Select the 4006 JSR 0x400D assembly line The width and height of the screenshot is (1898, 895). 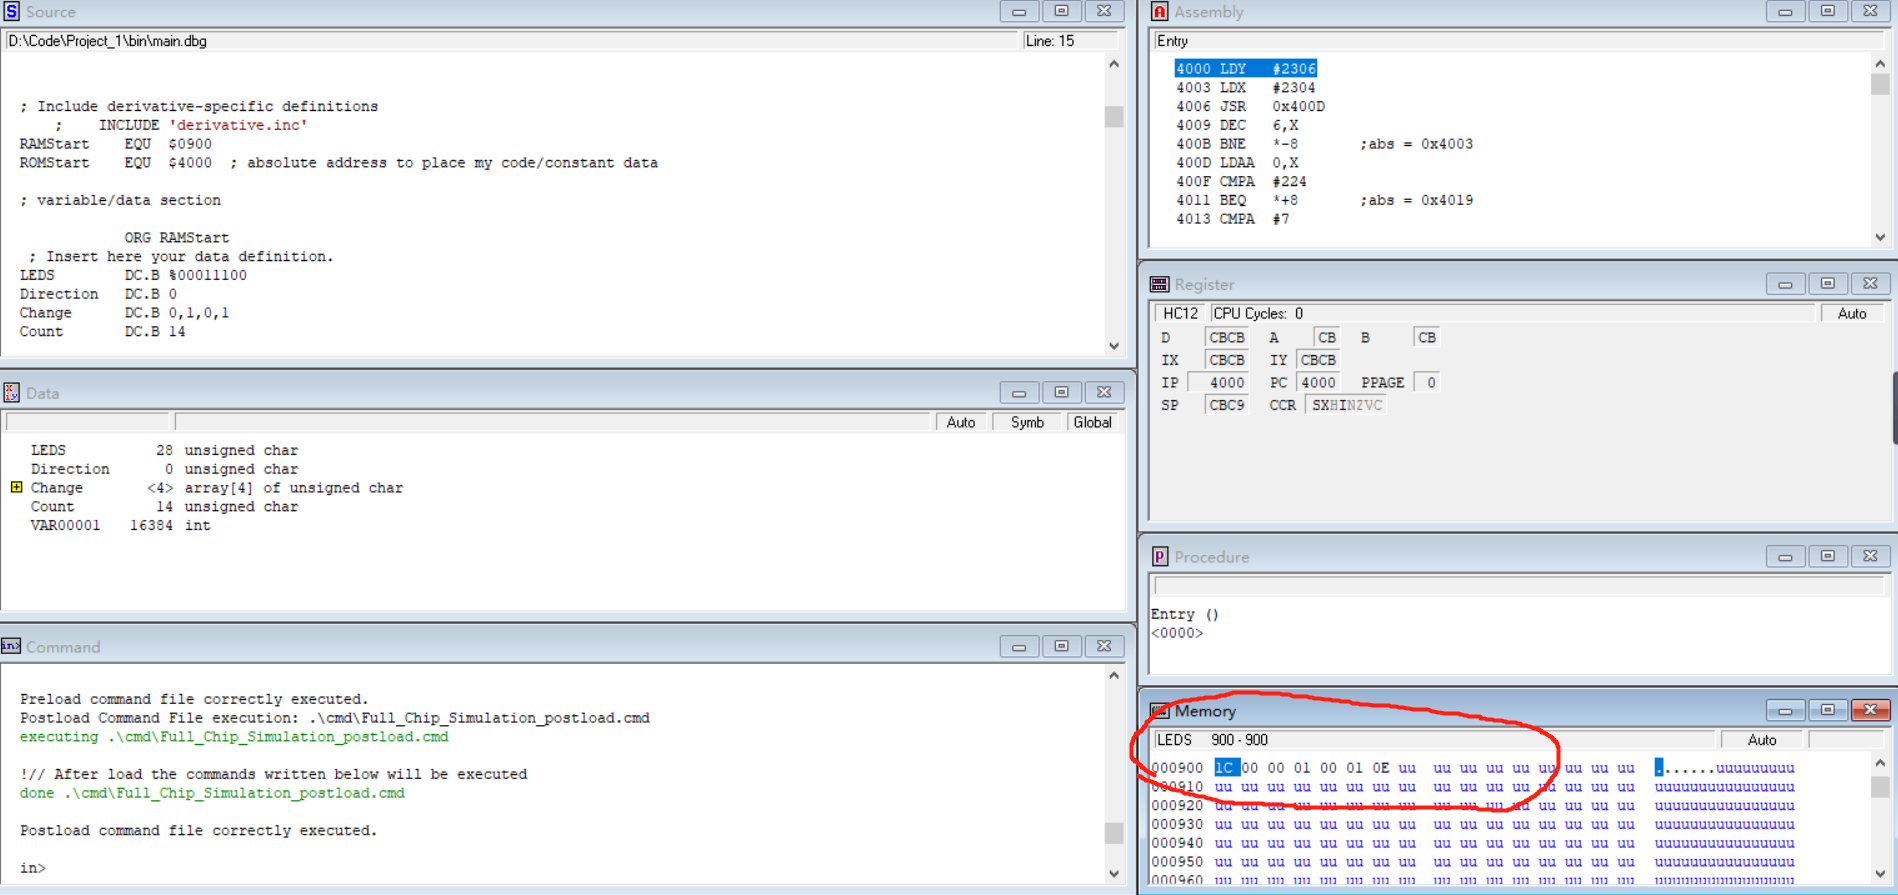(1249, 106)
